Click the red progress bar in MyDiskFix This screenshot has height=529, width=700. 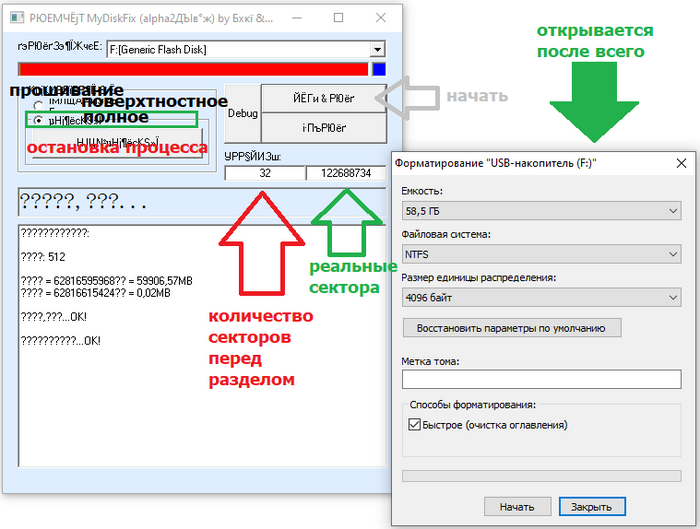click(x=193, y=69)
